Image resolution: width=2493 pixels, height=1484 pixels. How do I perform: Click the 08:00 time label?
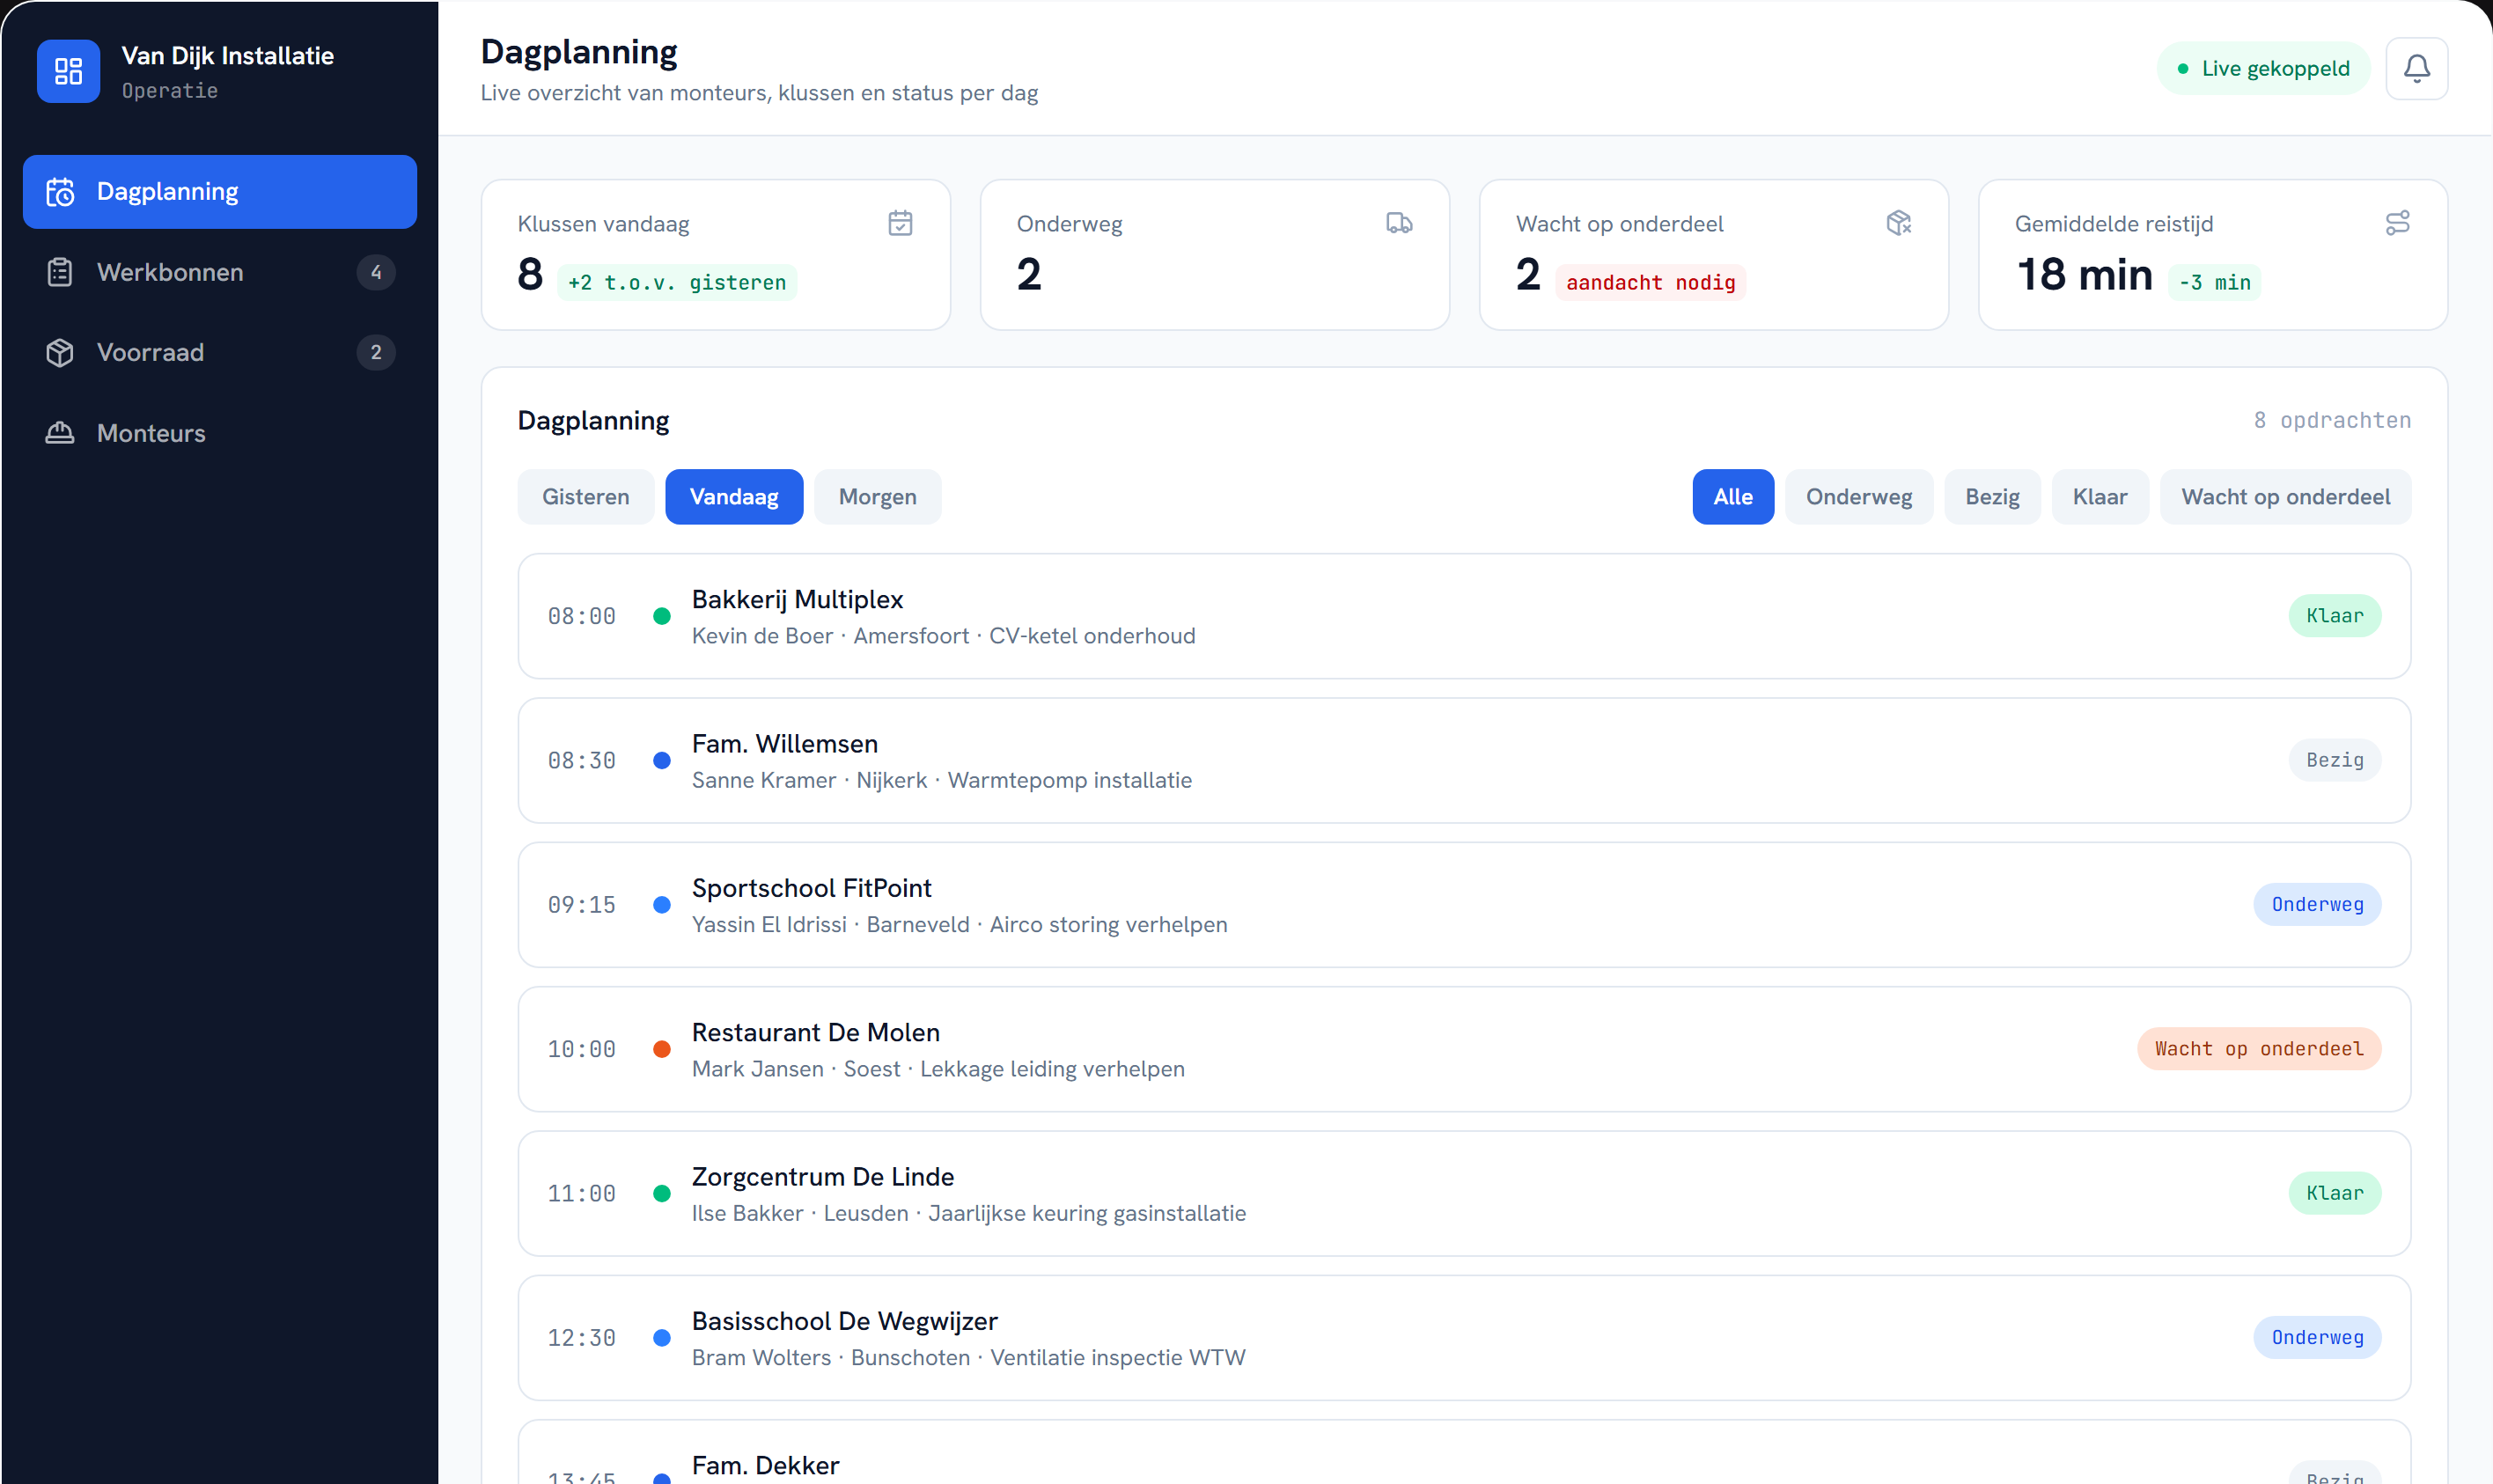pyautogui.click(x=581, y=617)
